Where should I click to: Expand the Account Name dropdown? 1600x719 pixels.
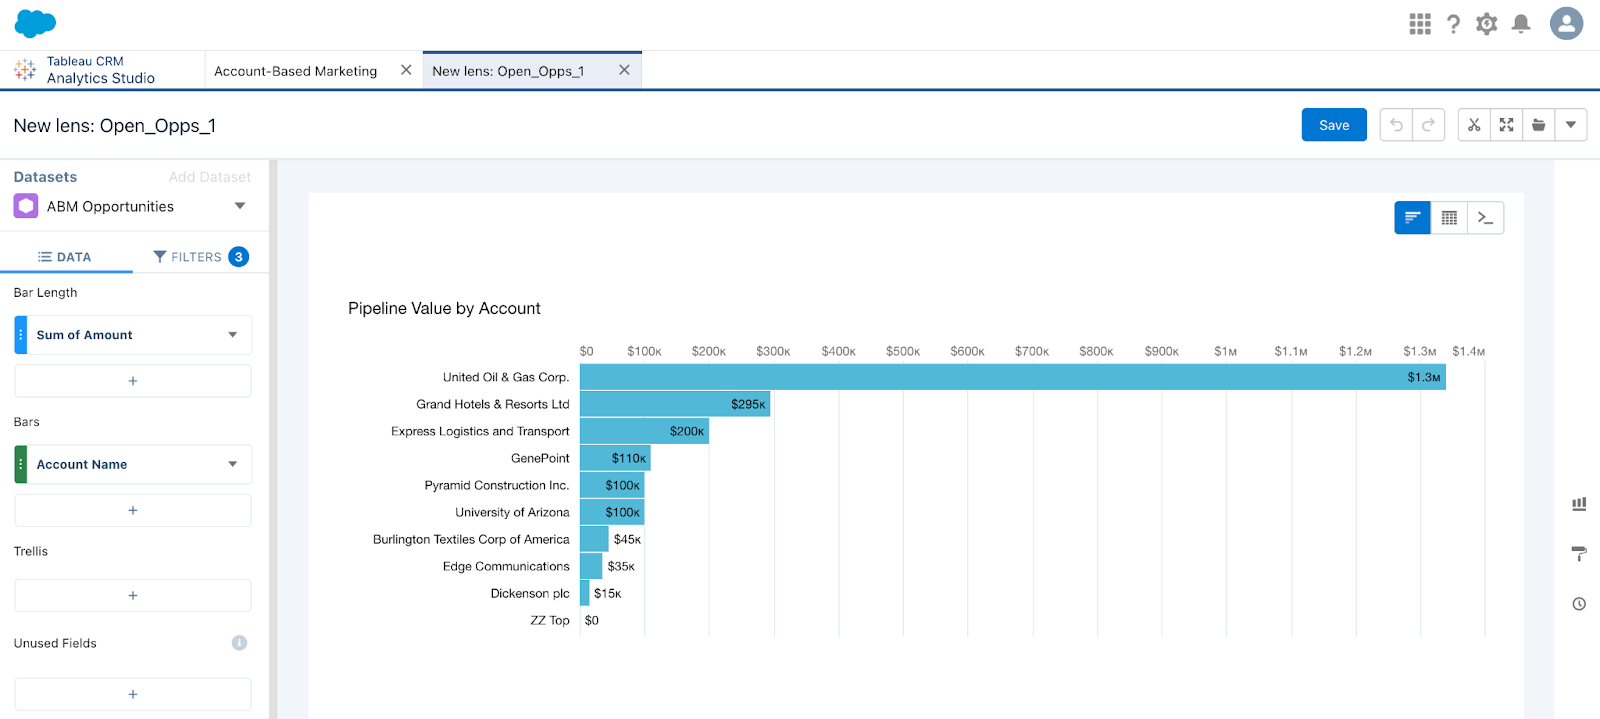tap(233, 464)
